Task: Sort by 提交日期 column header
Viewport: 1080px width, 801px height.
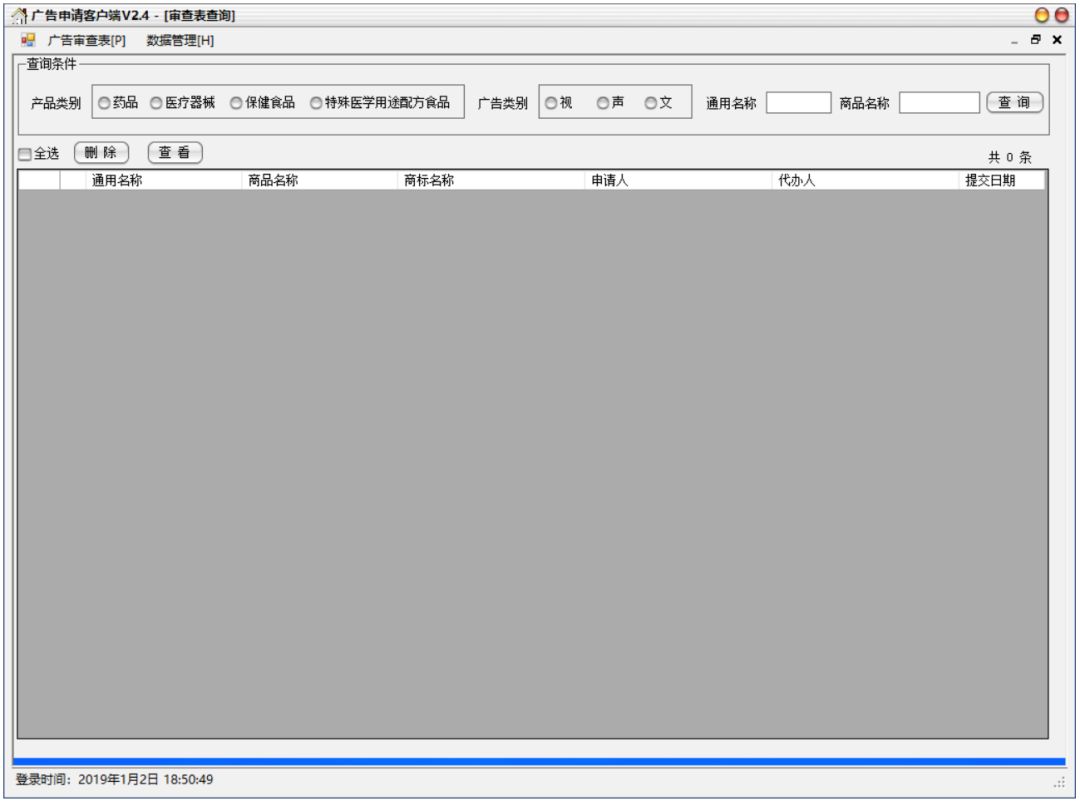Action: 1002,180
